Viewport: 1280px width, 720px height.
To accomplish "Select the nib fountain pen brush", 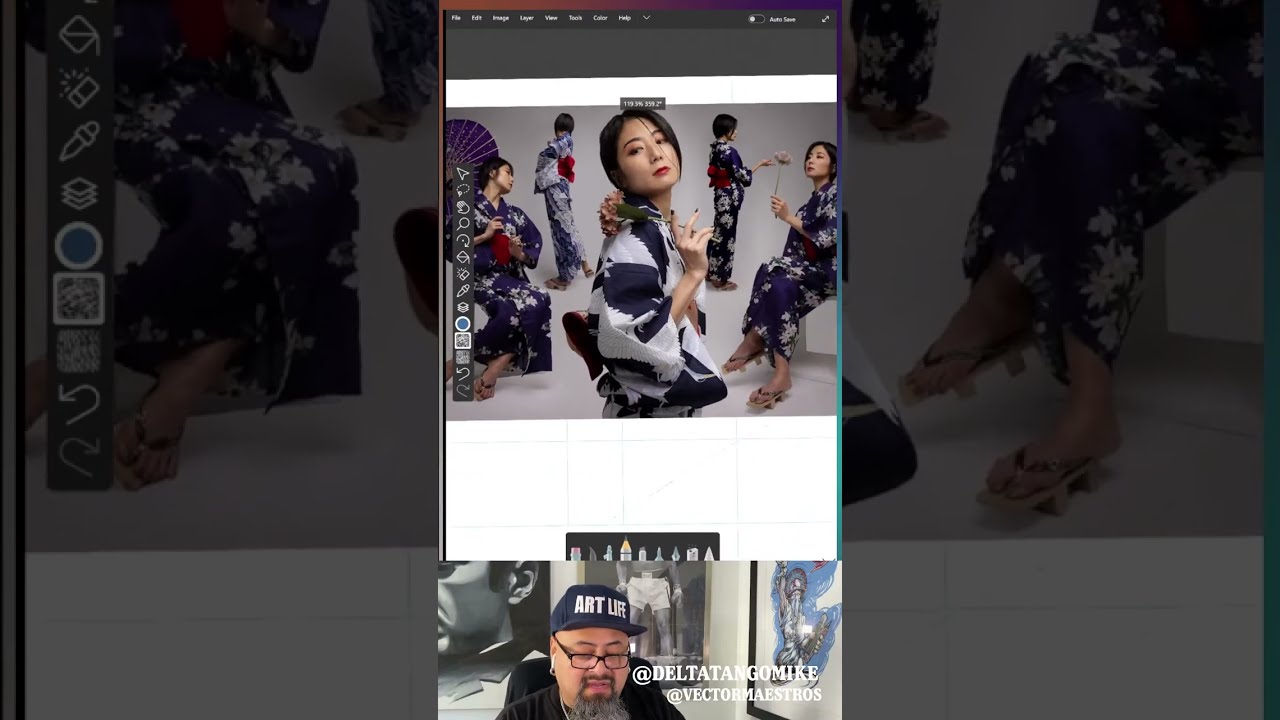I will point(676,554).
